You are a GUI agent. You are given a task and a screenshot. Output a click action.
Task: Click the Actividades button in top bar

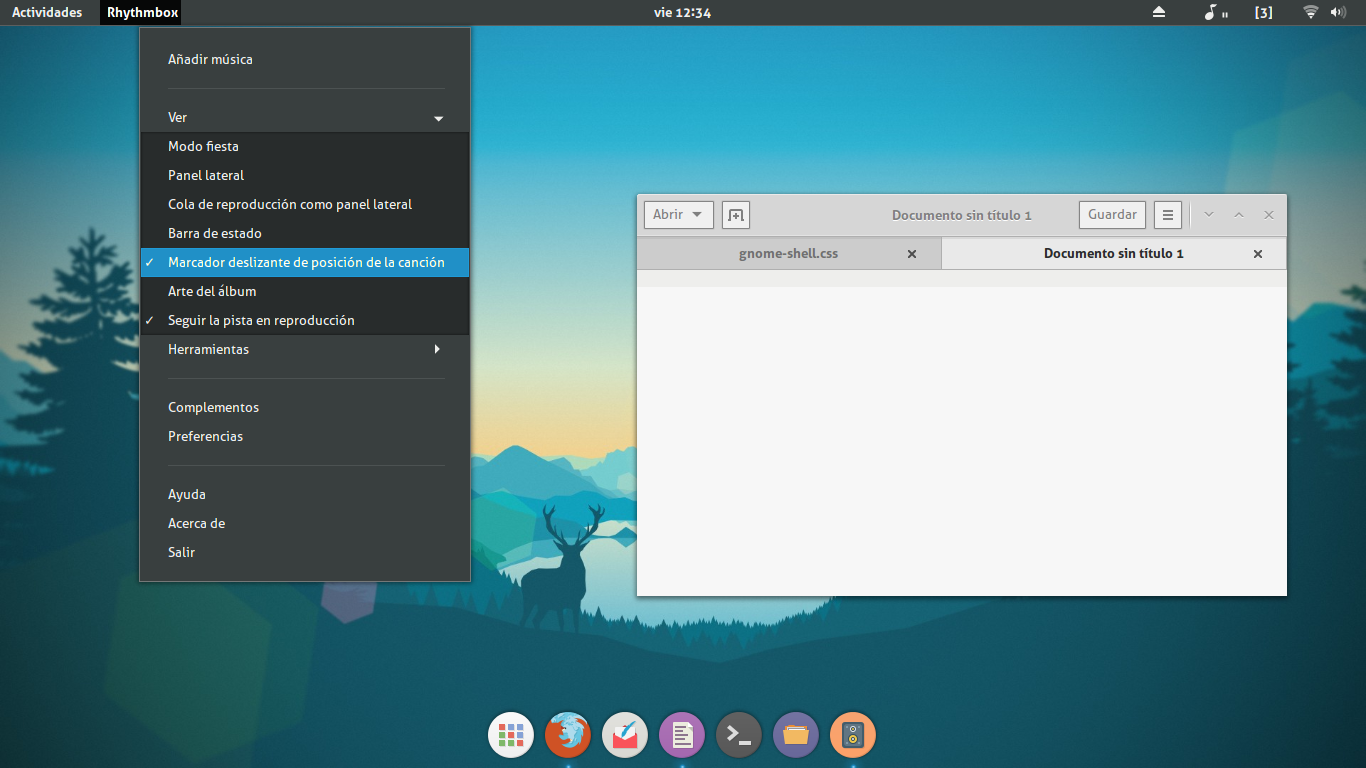pos(47,13)
